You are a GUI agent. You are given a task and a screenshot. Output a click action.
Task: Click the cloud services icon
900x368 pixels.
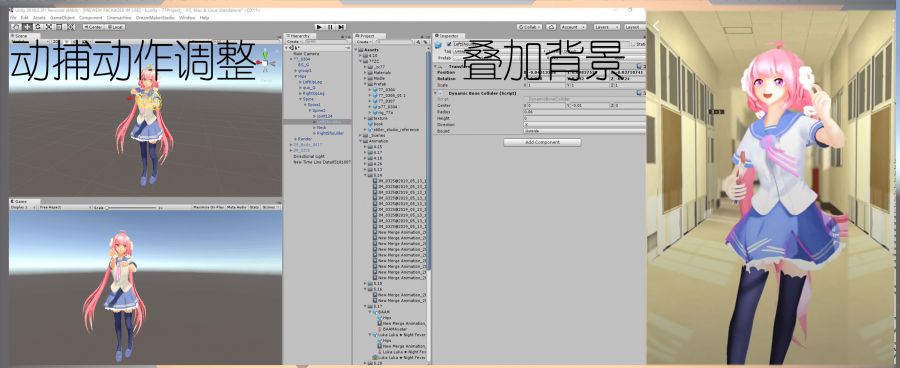551,27
